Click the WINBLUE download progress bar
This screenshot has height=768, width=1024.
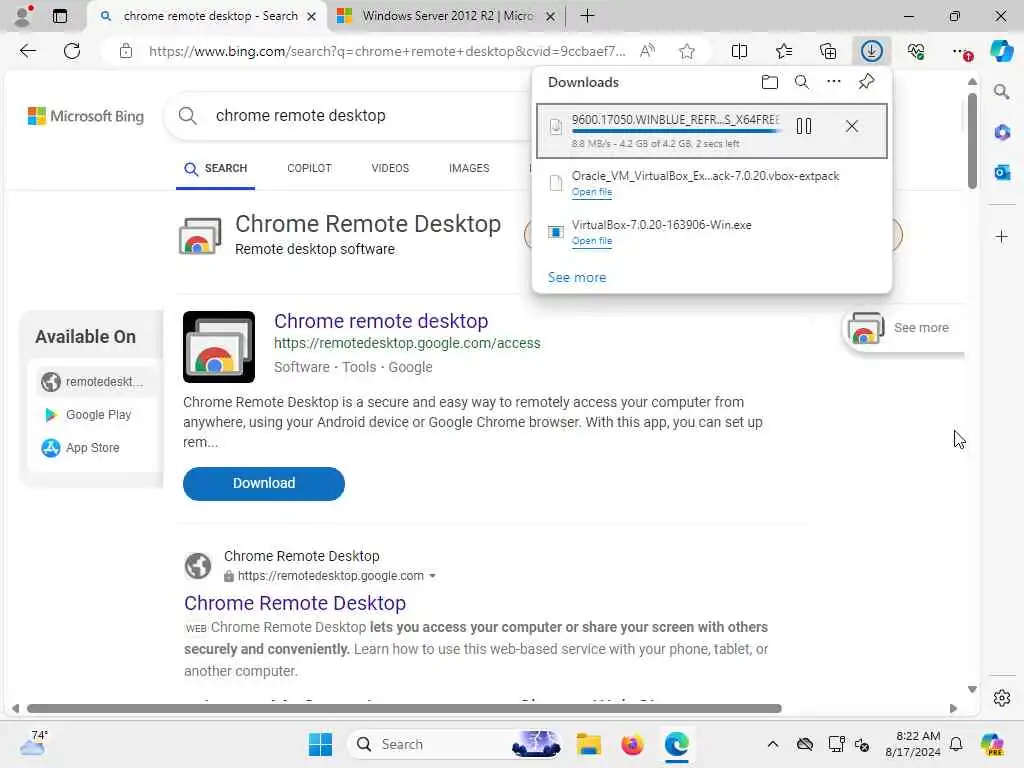pyautogui.click(x=676, y=131)
